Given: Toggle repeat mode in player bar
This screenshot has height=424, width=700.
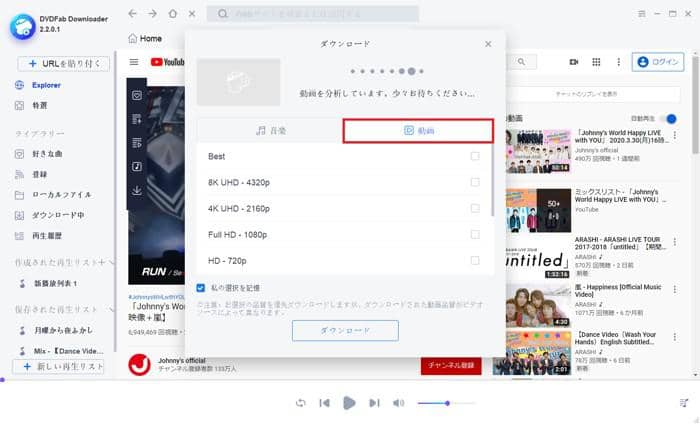Looking at the screenshot, I should coord(301,403).
